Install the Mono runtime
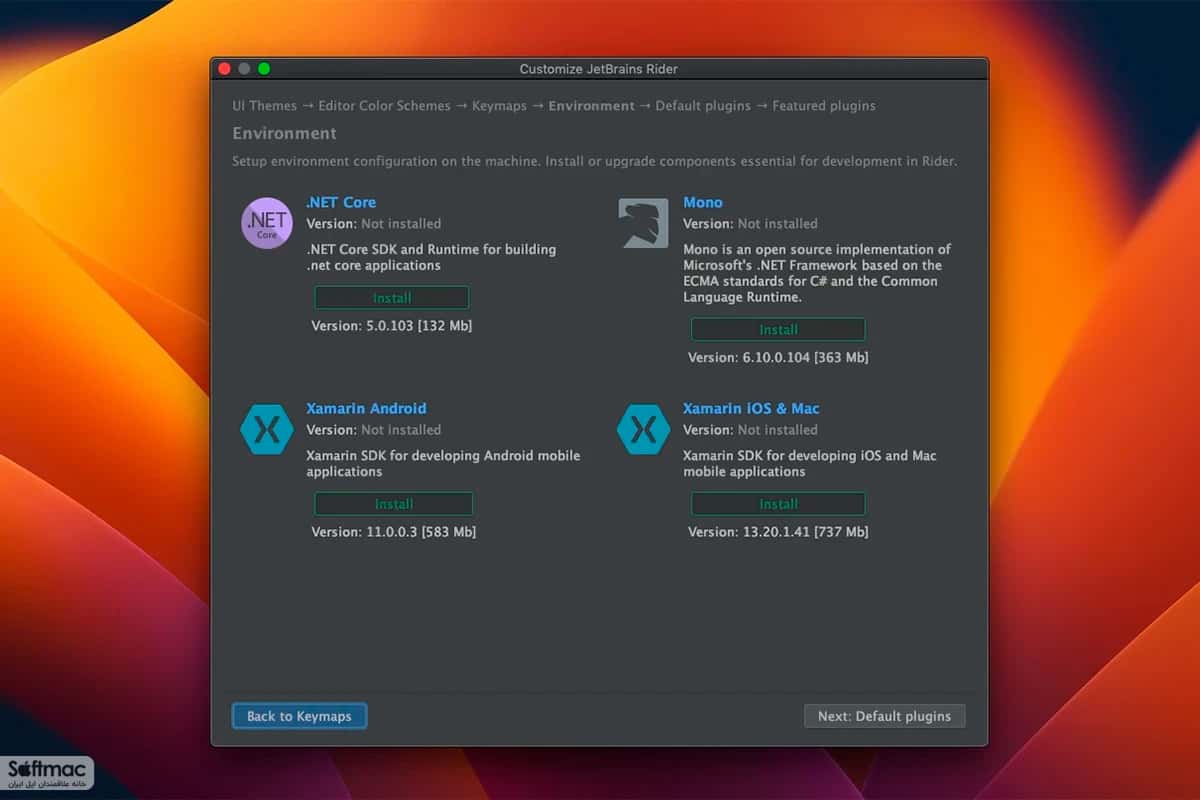The height and width of the screenshot is (800, 1200). [778, 330]
